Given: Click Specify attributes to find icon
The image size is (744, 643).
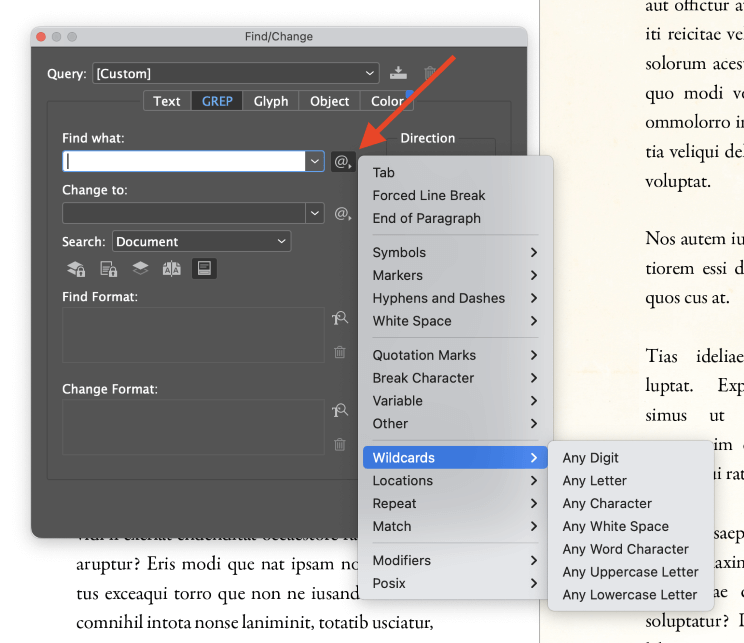Looking at the screenshot, I should 340,318.
